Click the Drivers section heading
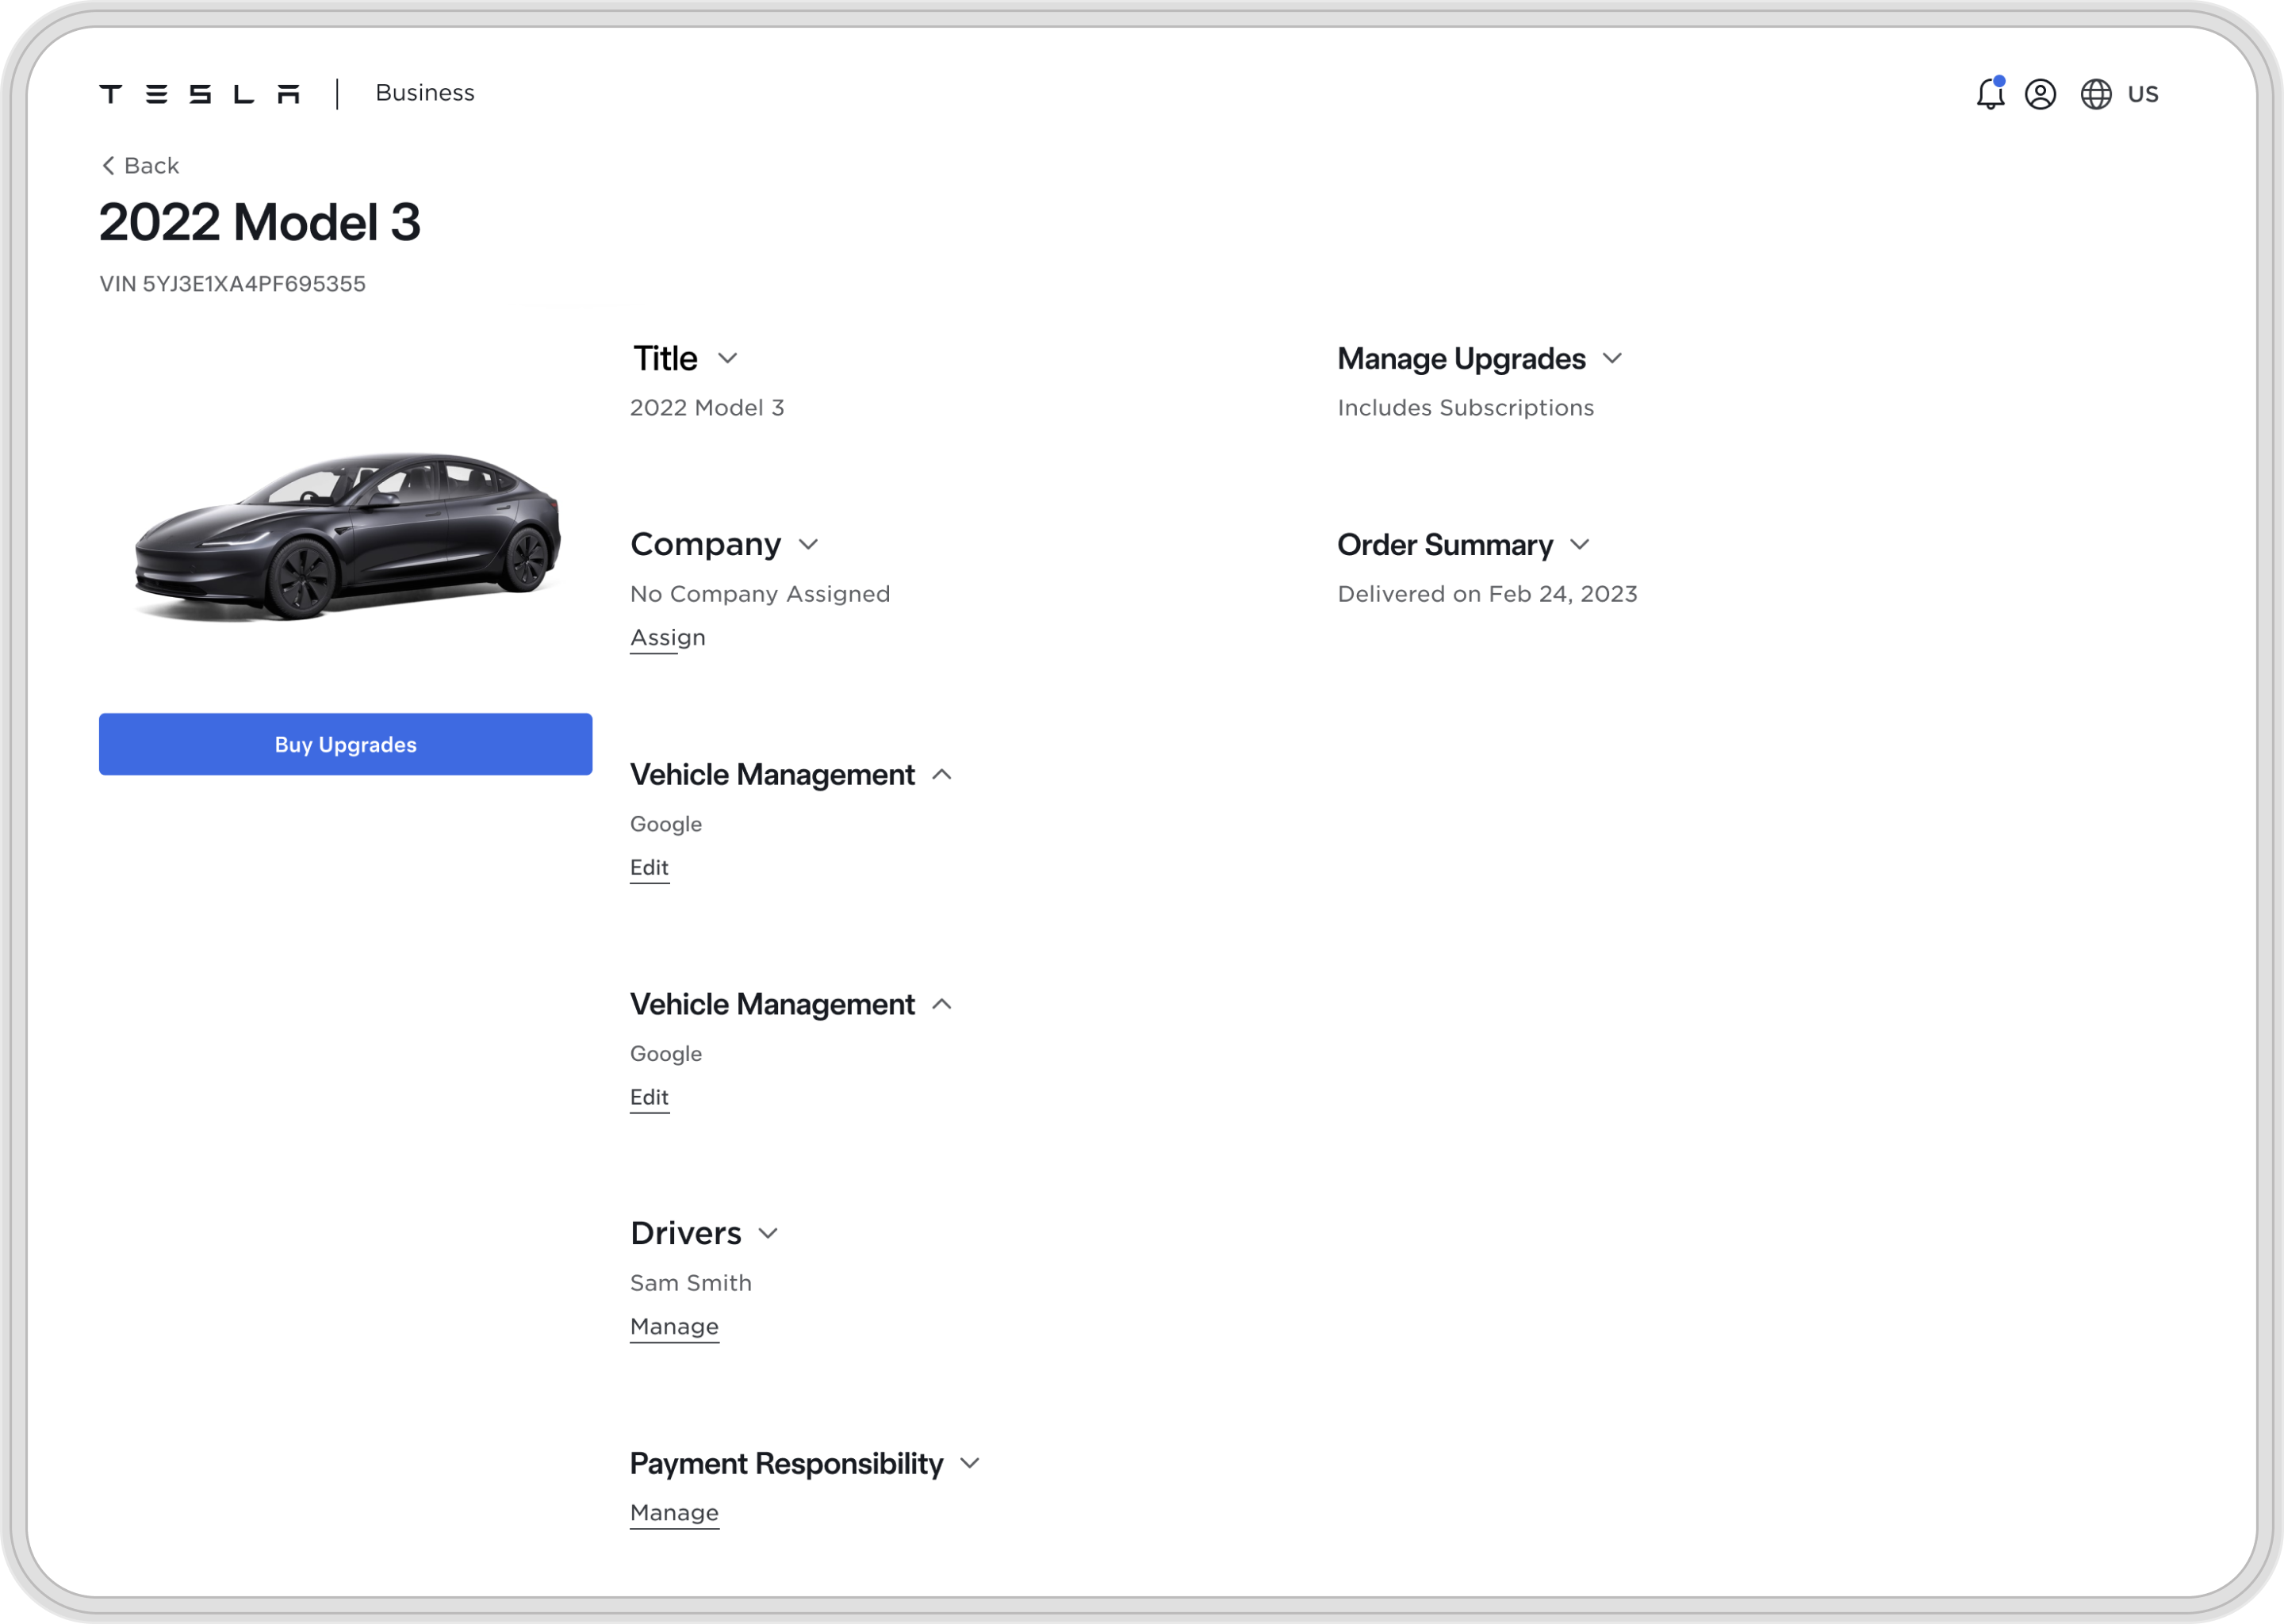 [686, 1233]
